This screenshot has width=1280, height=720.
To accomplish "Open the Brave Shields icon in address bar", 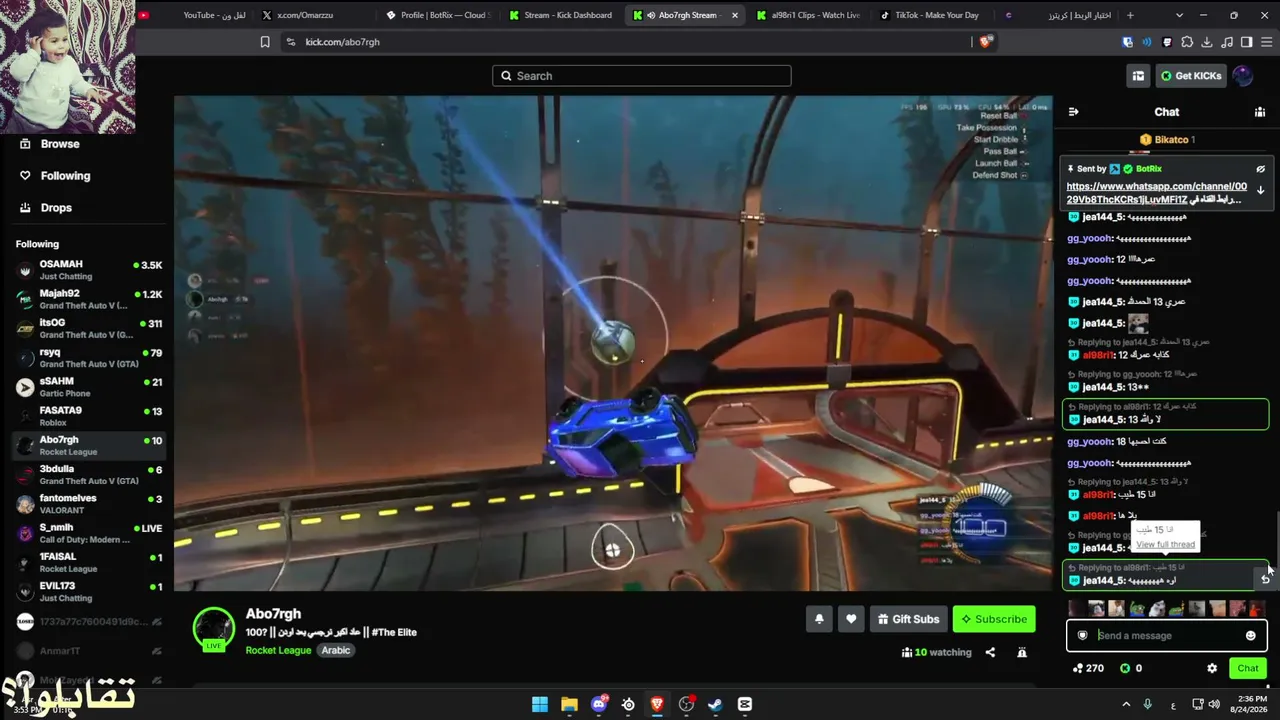I will pos(986,42).
